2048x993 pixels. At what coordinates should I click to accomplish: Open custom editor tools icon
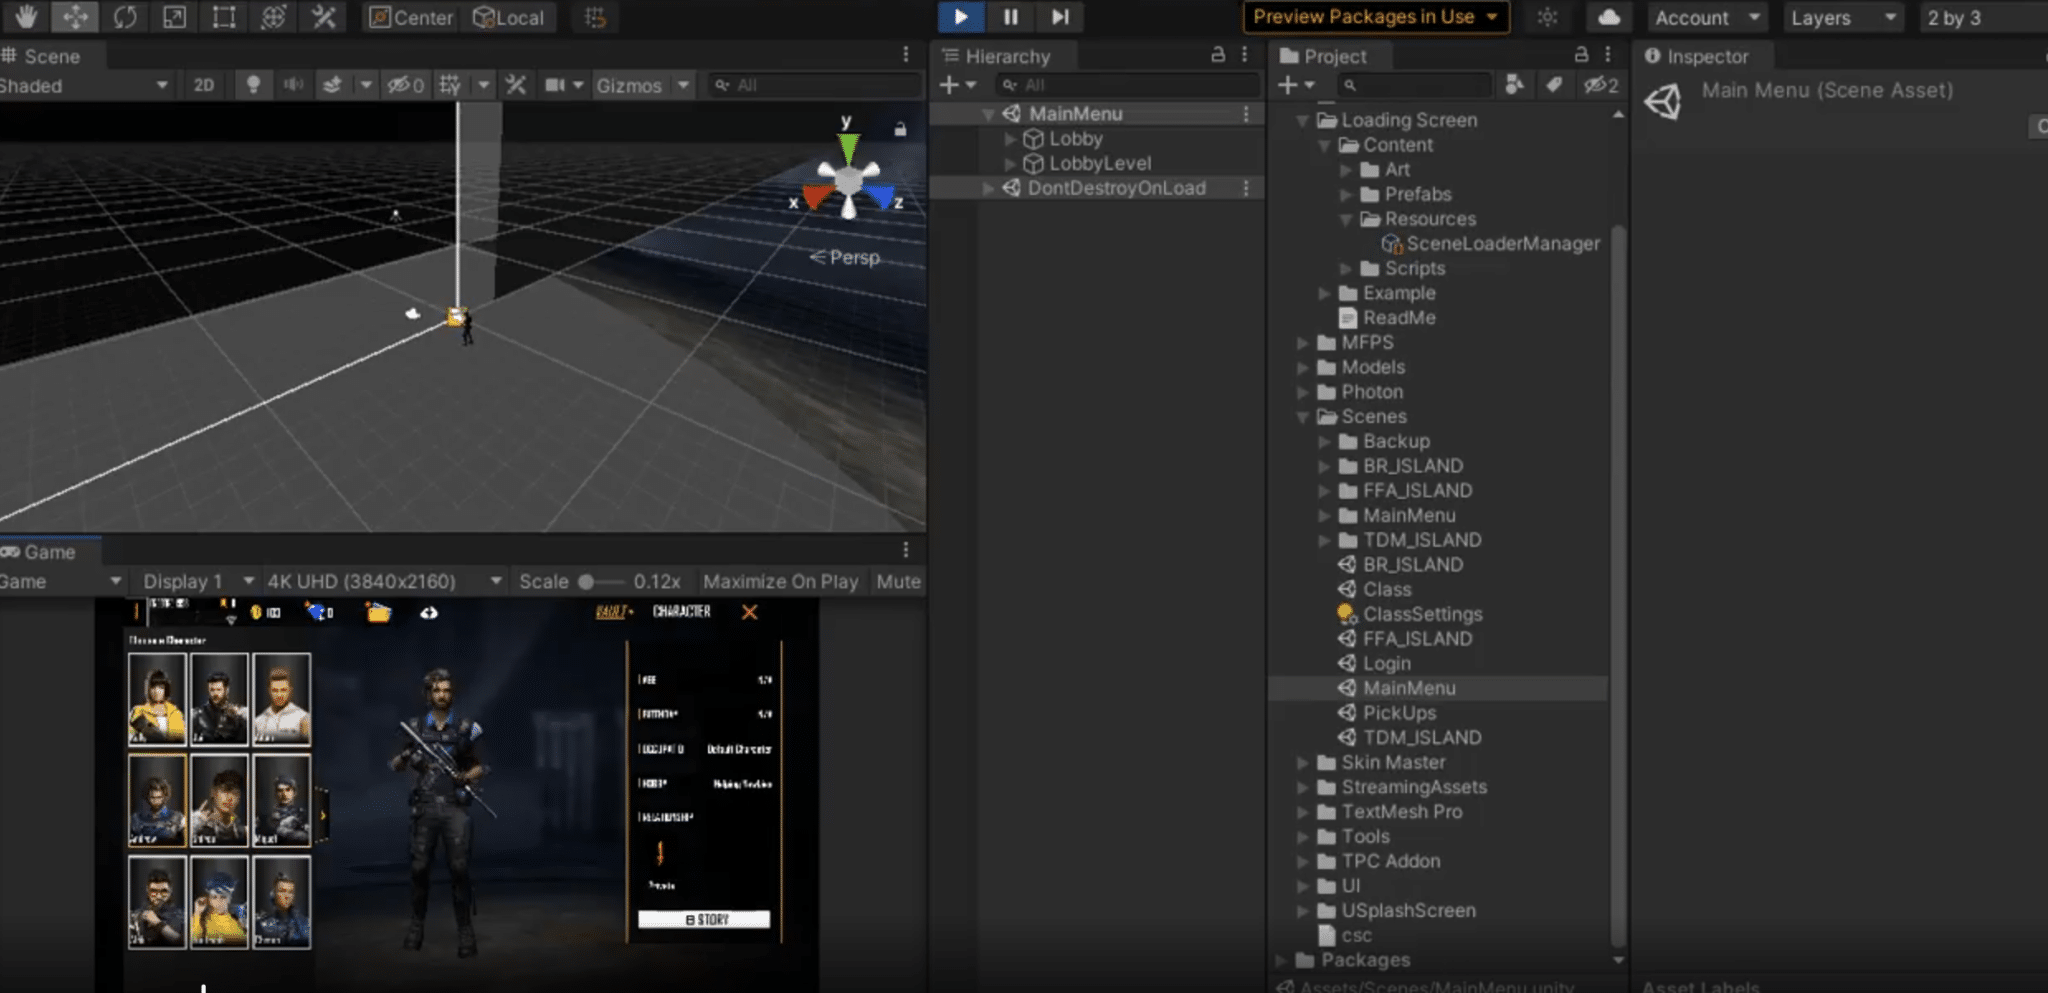point(323,17)
